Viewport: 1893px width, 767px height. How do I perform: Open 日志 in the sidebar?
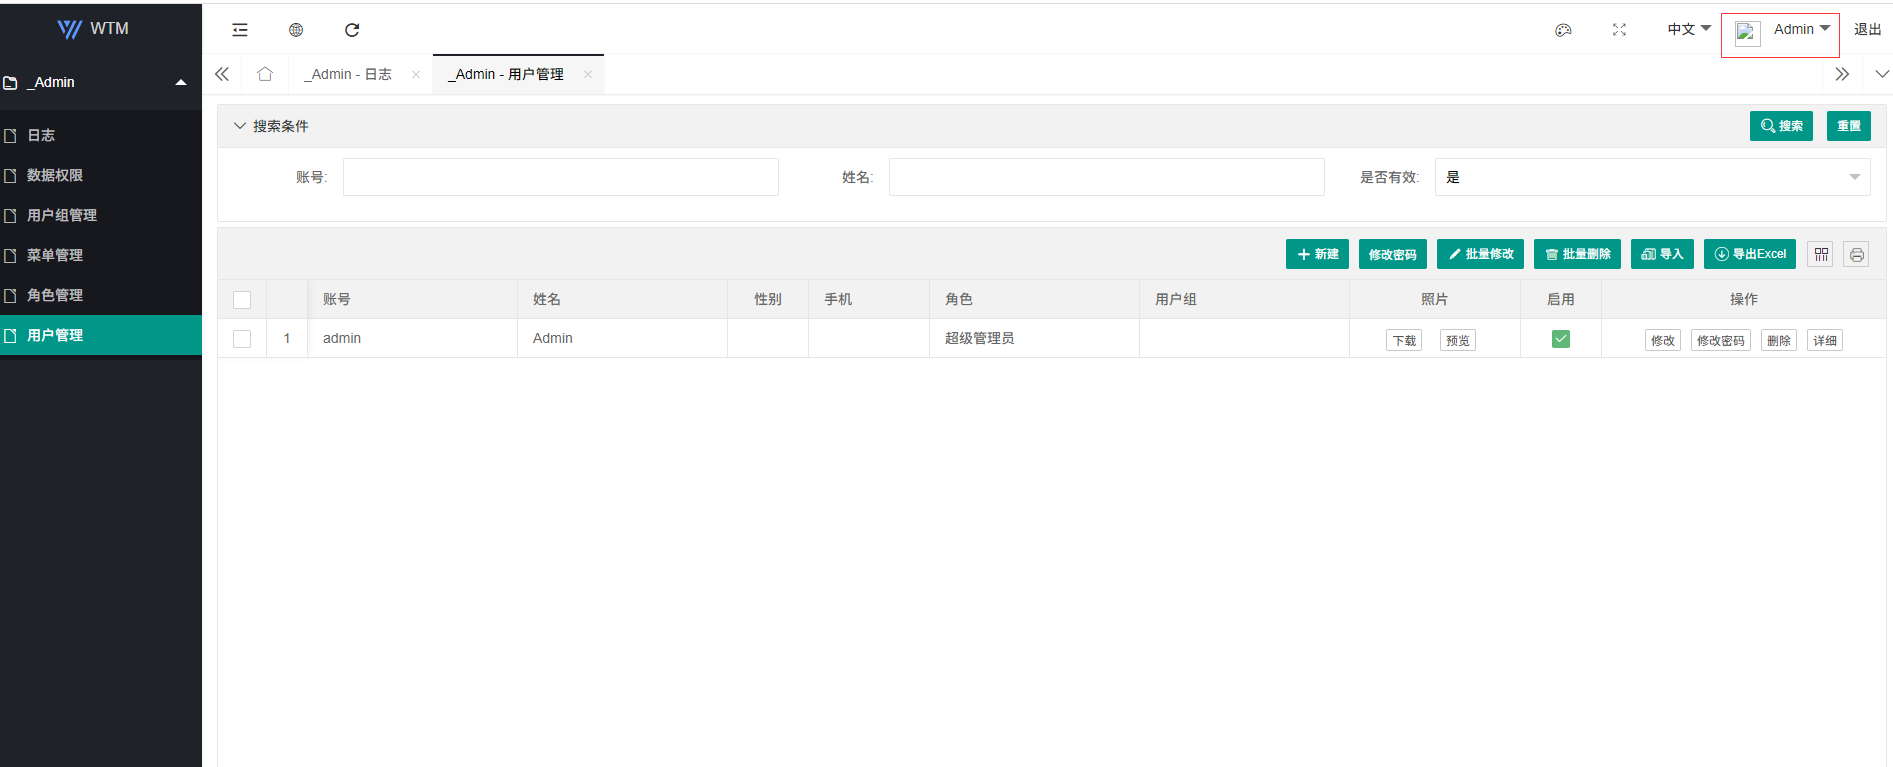coord(101,135)
